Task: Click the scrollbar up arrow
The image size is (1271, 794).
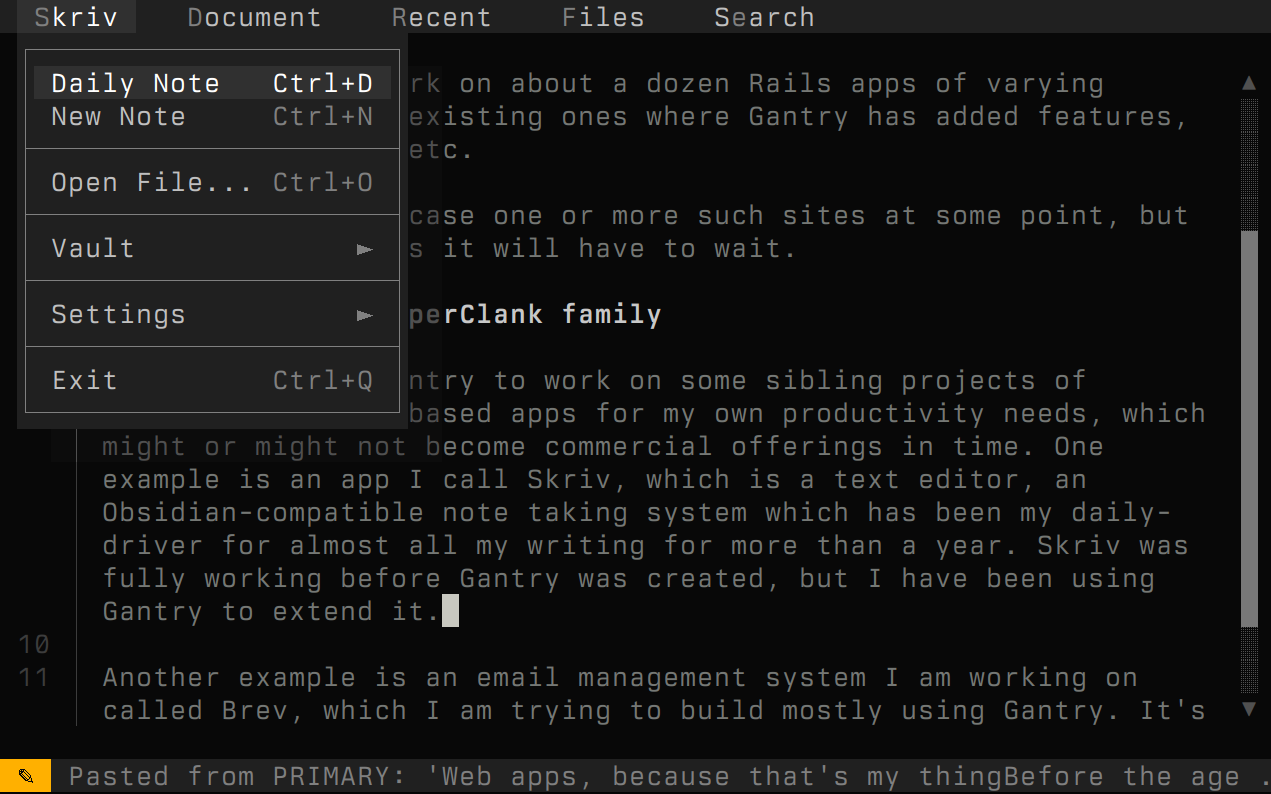Action: 1249,83
